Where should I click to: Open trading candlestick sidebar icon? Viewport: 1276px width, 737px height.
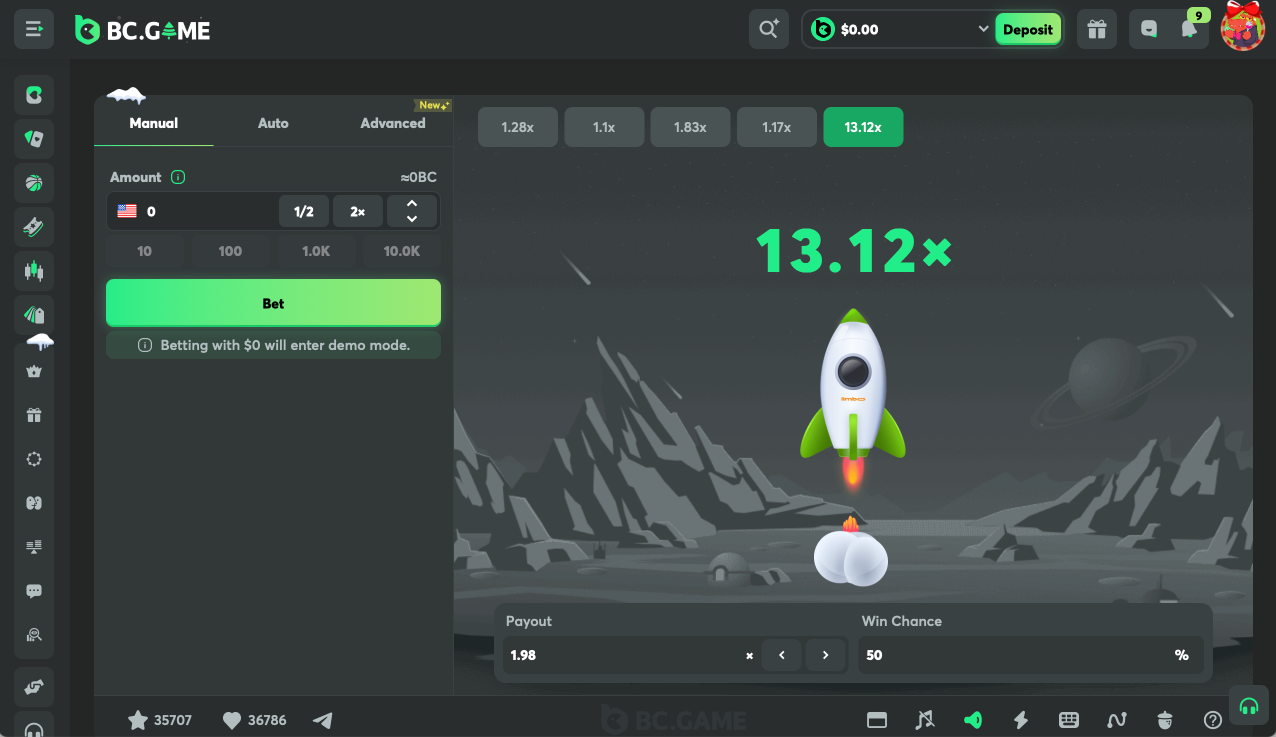(x=34, y=271)
